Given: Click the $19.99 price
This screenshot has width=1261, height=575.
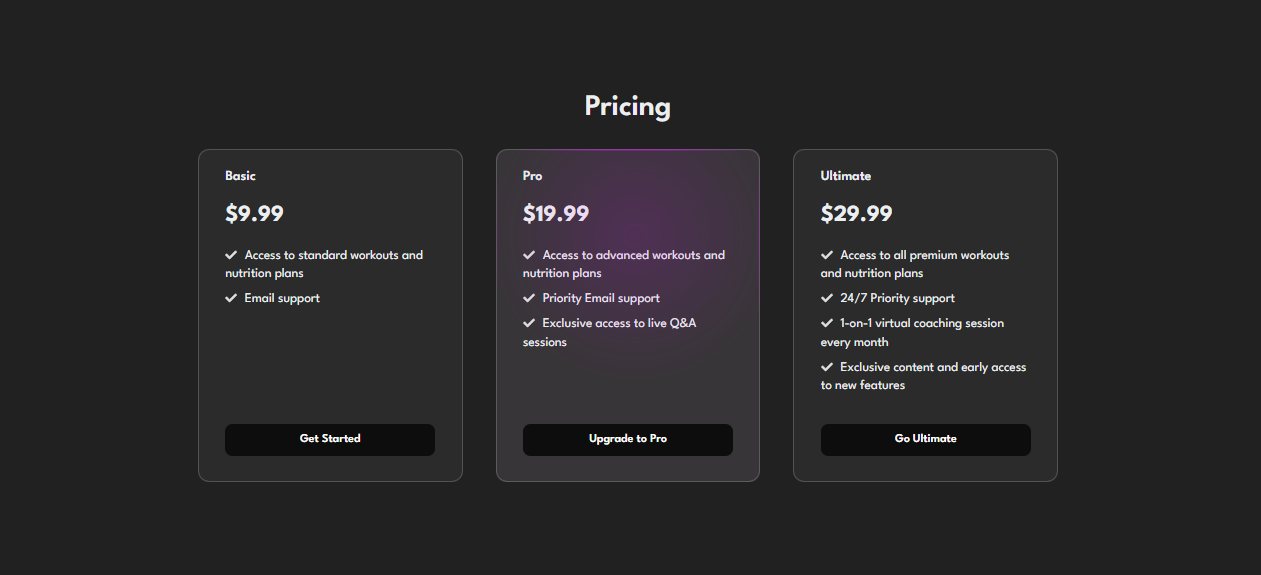Looking at the screenshot, I should (x=556, y=213).
